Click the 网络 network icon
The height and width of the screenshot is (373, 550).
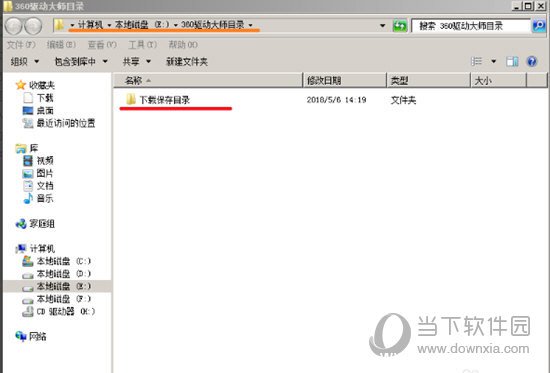(21, 336)
